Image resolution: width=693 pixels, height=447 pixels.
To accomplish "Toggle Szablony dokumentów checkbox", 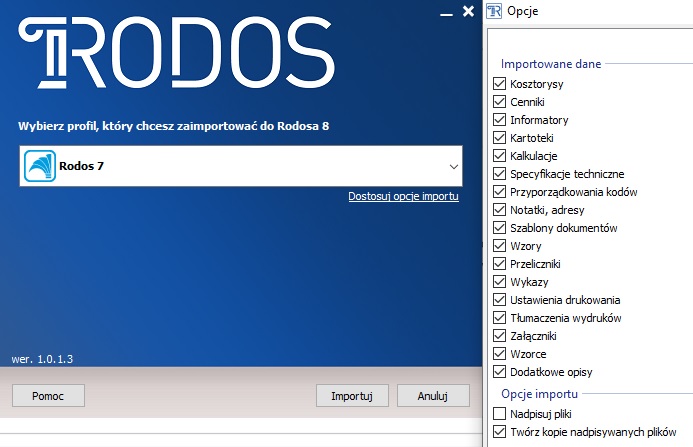I will click(x=499, y=228).
